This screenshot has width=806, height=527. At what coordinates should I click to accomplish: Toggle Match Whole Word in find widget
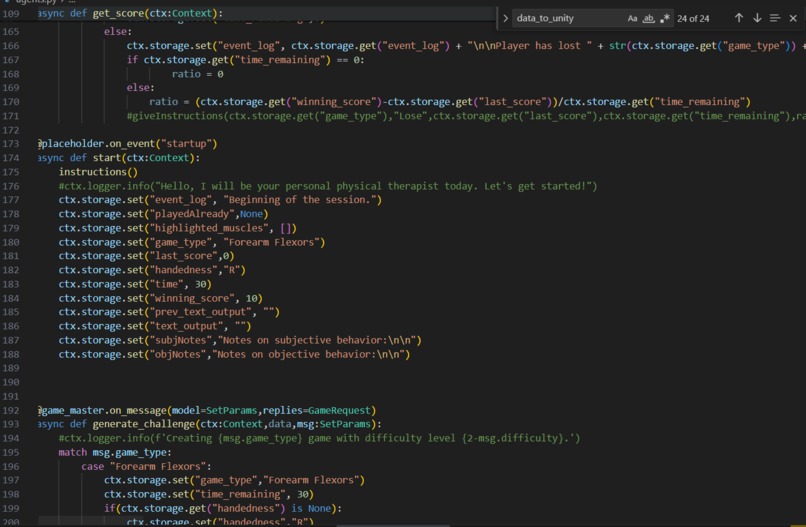[x=649, y=19]
